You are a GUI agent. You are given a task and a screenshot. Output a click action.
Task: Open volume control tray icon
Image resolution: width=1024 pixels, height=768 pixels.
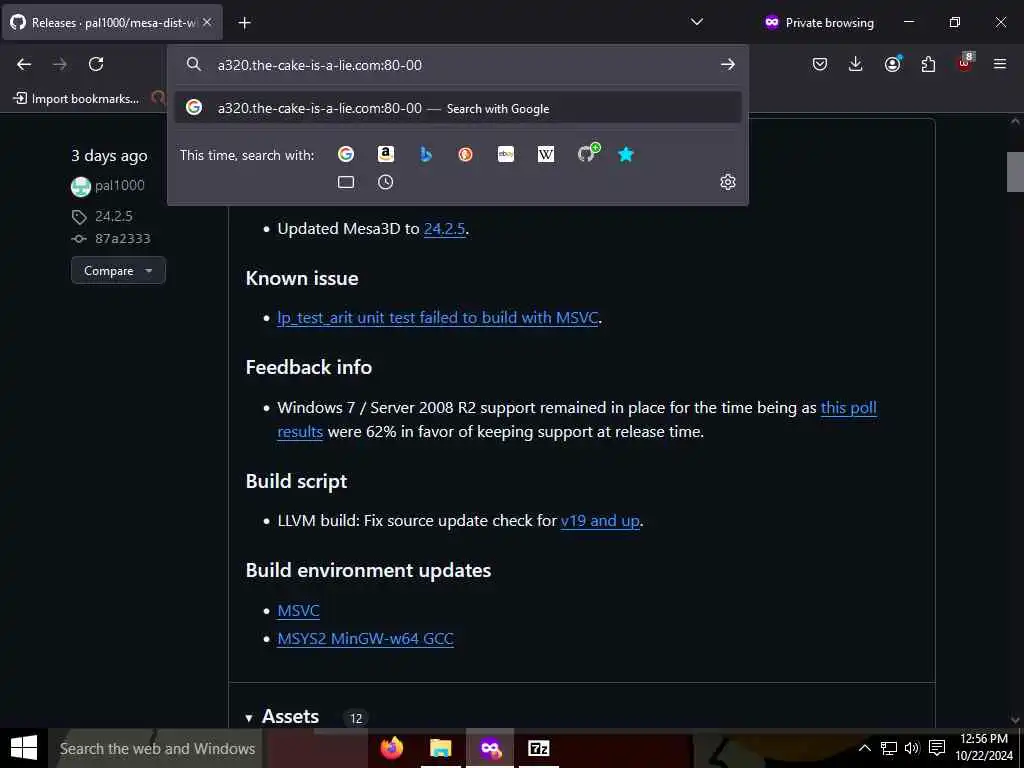912,748
